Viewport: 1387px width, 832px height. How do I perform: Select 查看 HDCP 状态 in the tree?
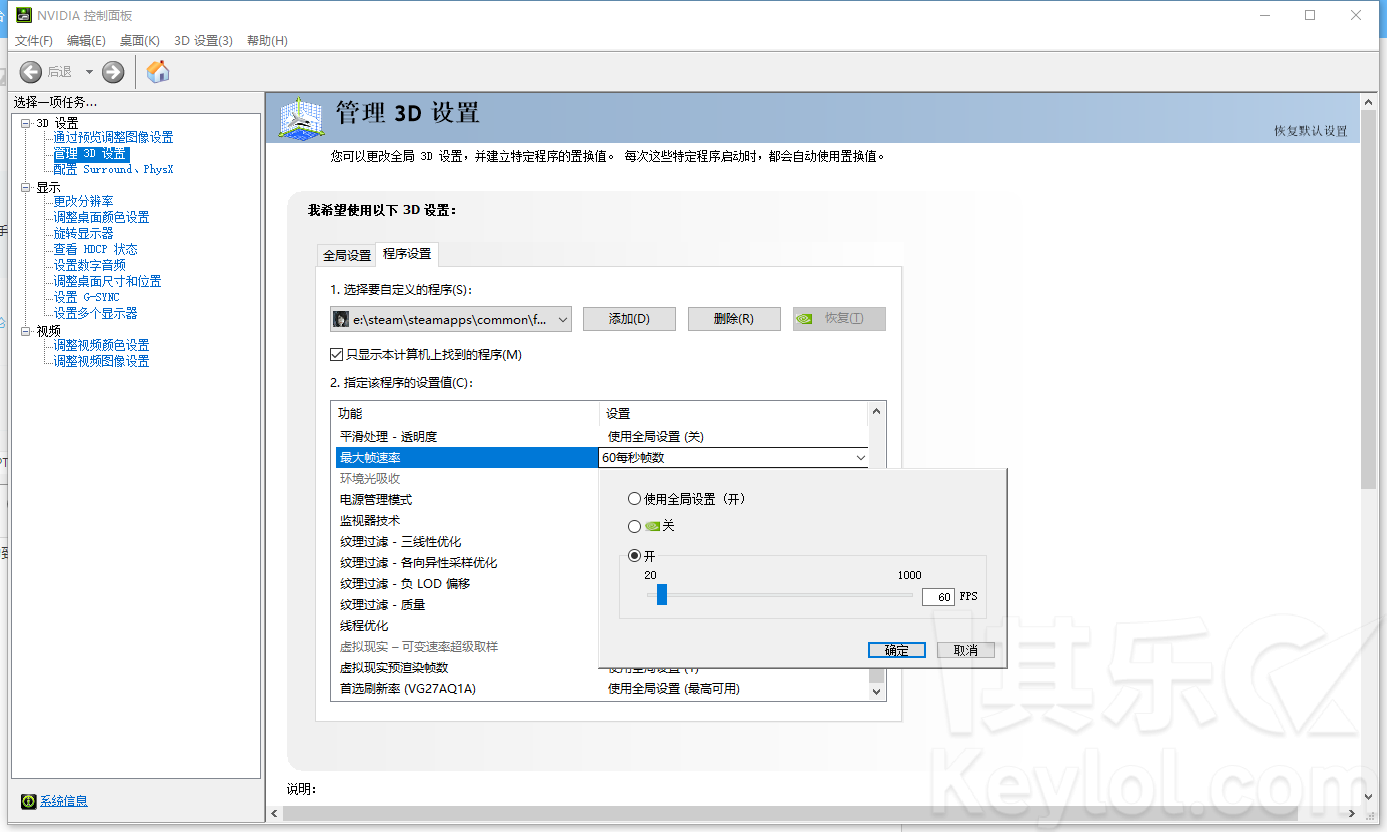[96, 249]
